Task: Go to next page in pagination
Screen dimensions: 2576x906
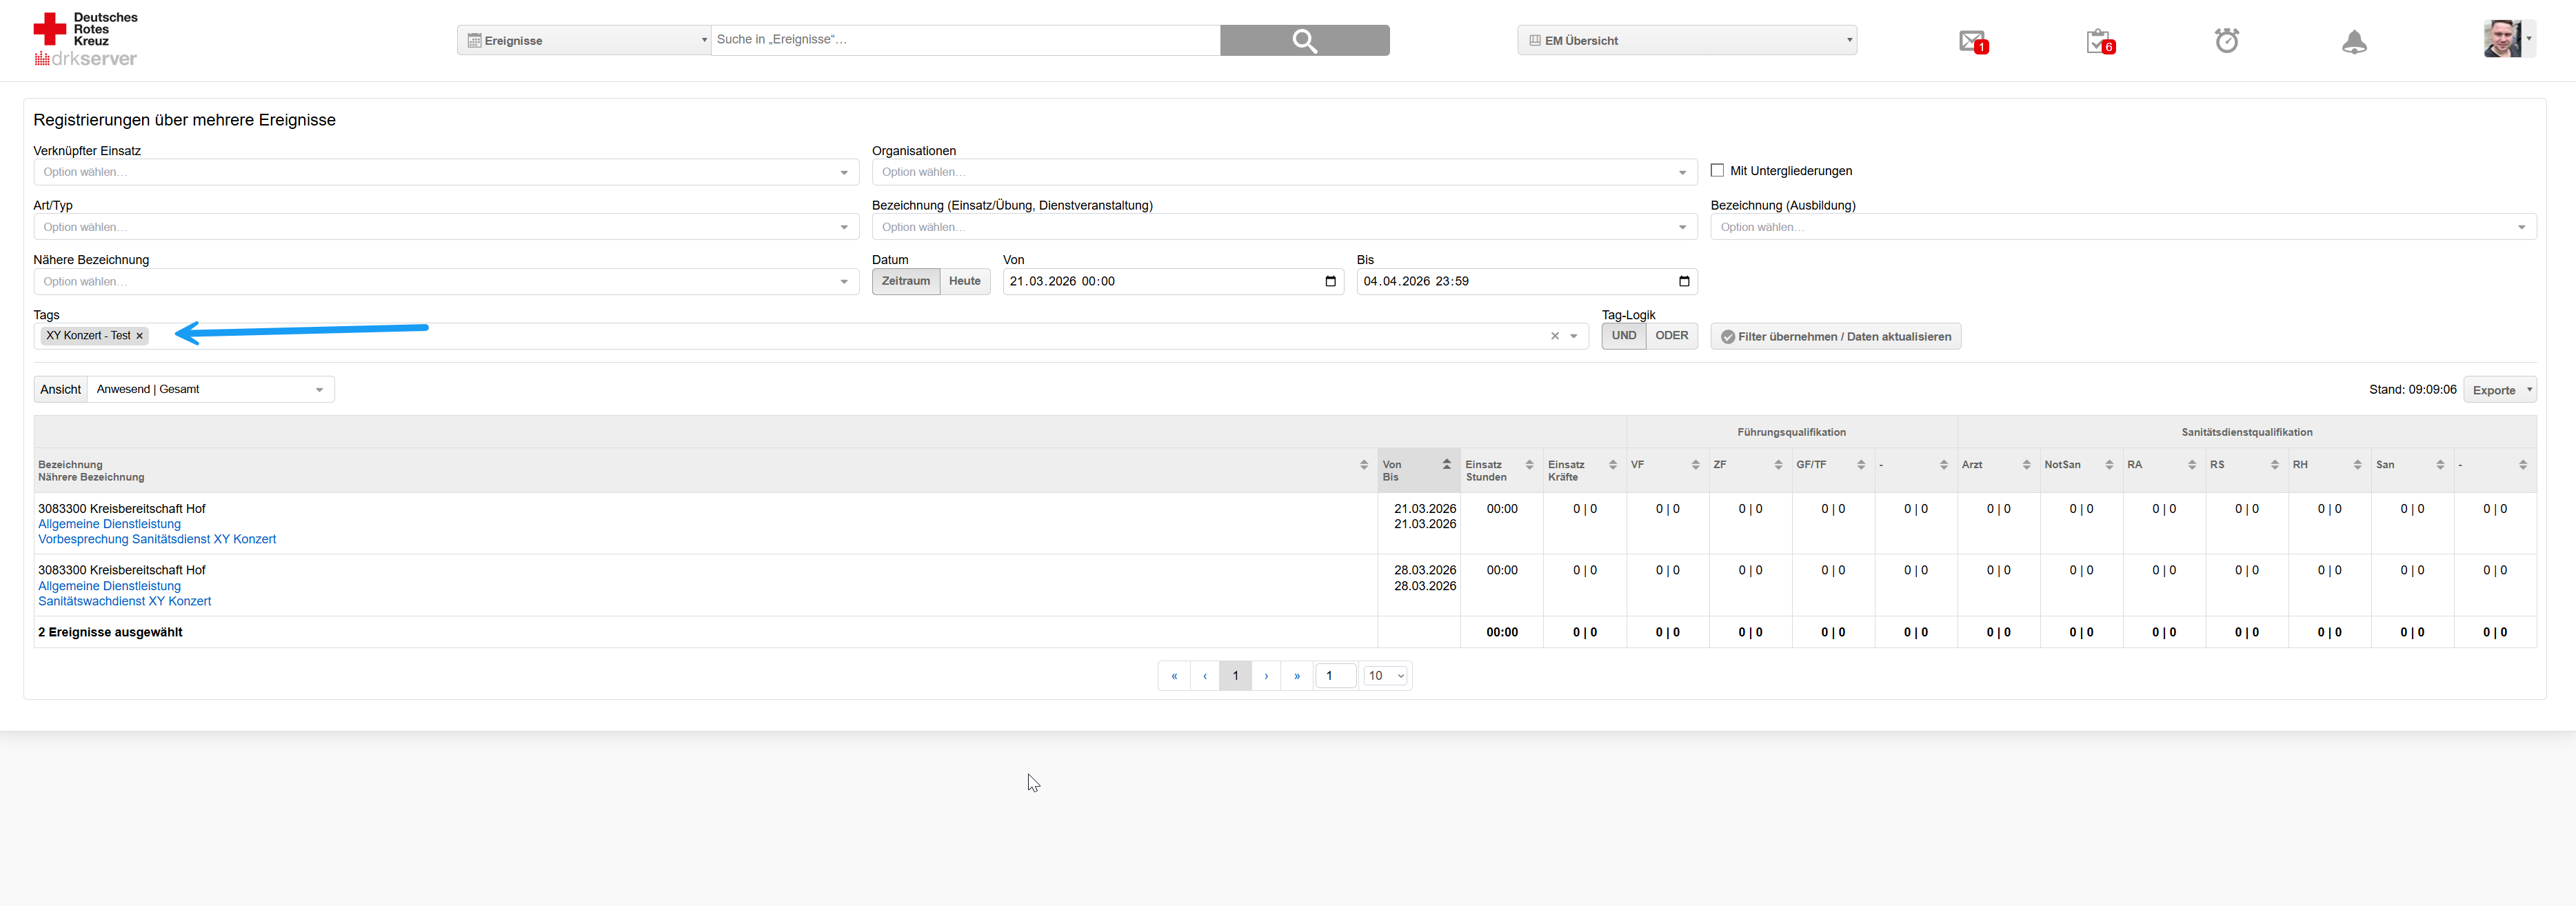Action: click(1266, 676)
